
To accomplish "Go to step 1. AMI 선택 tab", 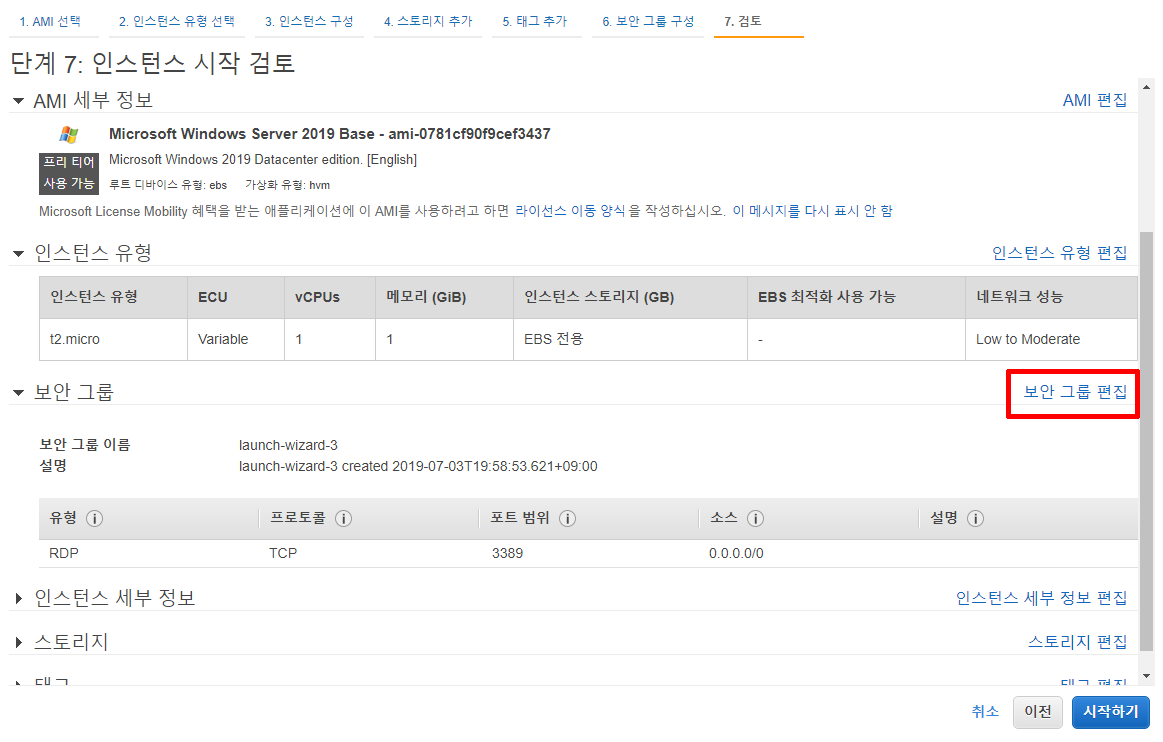I will click(50, 22).
